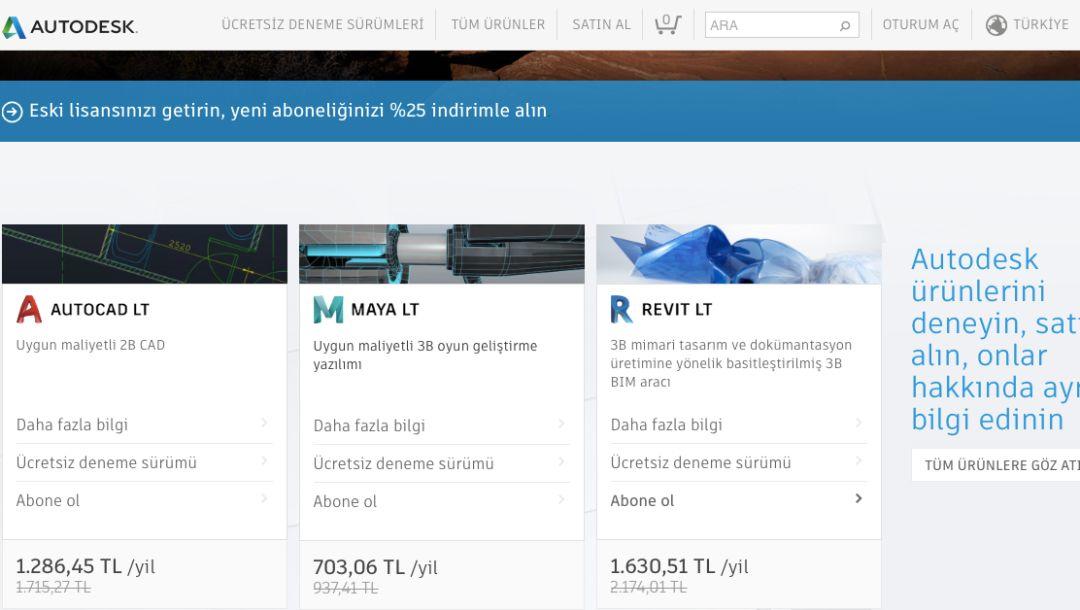Click Maya LT description about 3B oyun geliştirme

(425, 355)
